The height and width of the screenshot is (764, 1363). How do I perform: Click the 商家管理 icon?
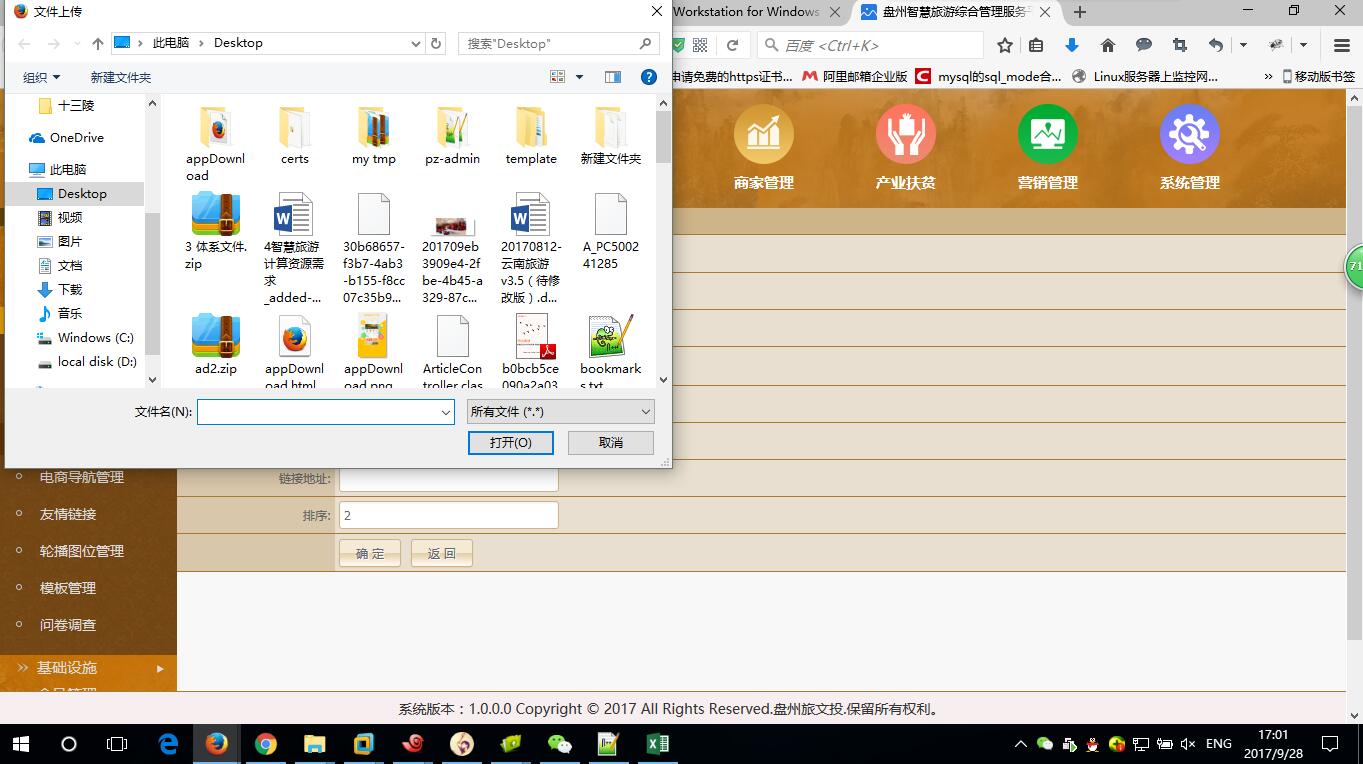pyautogui.click(x=763, y=134)
